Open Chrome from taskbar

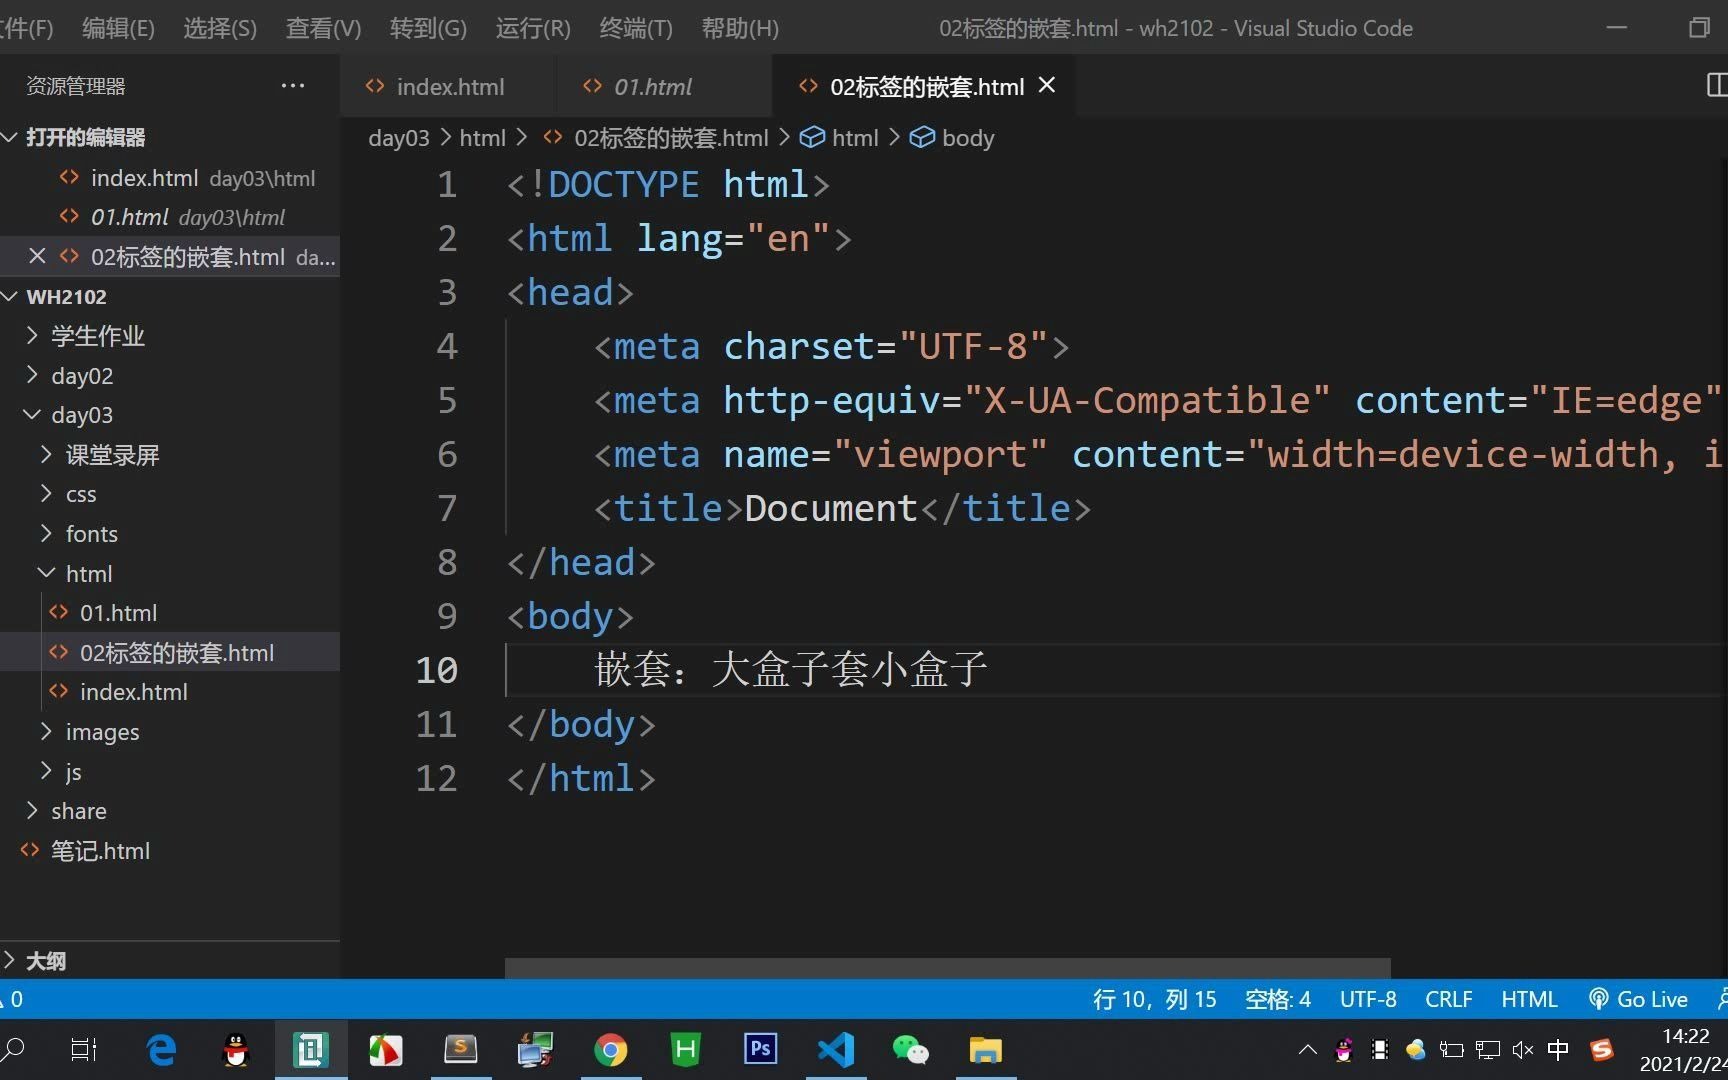pyautogui.click(x=610, y=1050)
